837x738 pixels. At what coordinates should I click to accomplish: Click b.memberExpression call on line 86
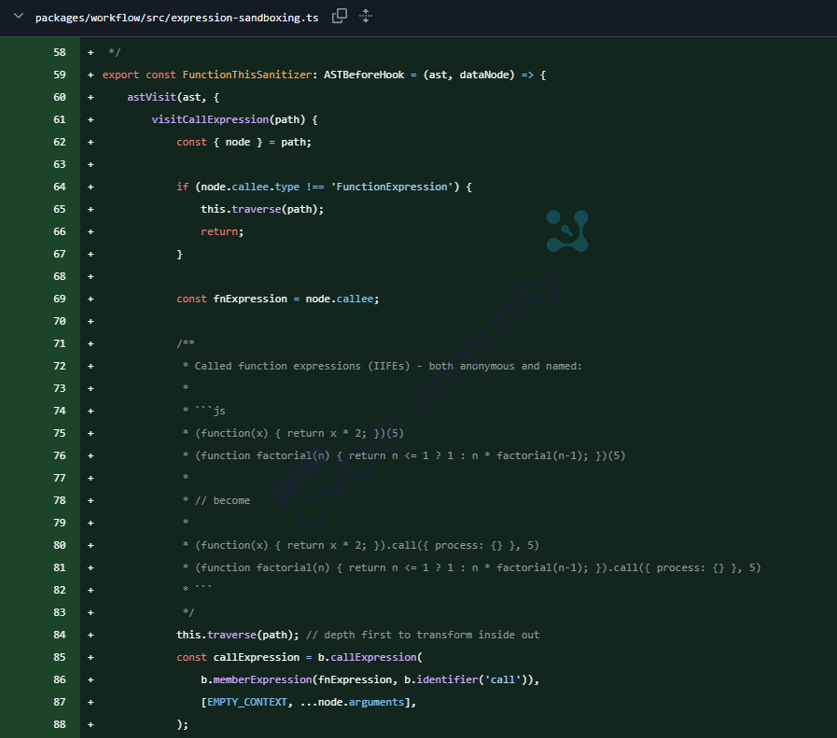(x=256, y=680)
